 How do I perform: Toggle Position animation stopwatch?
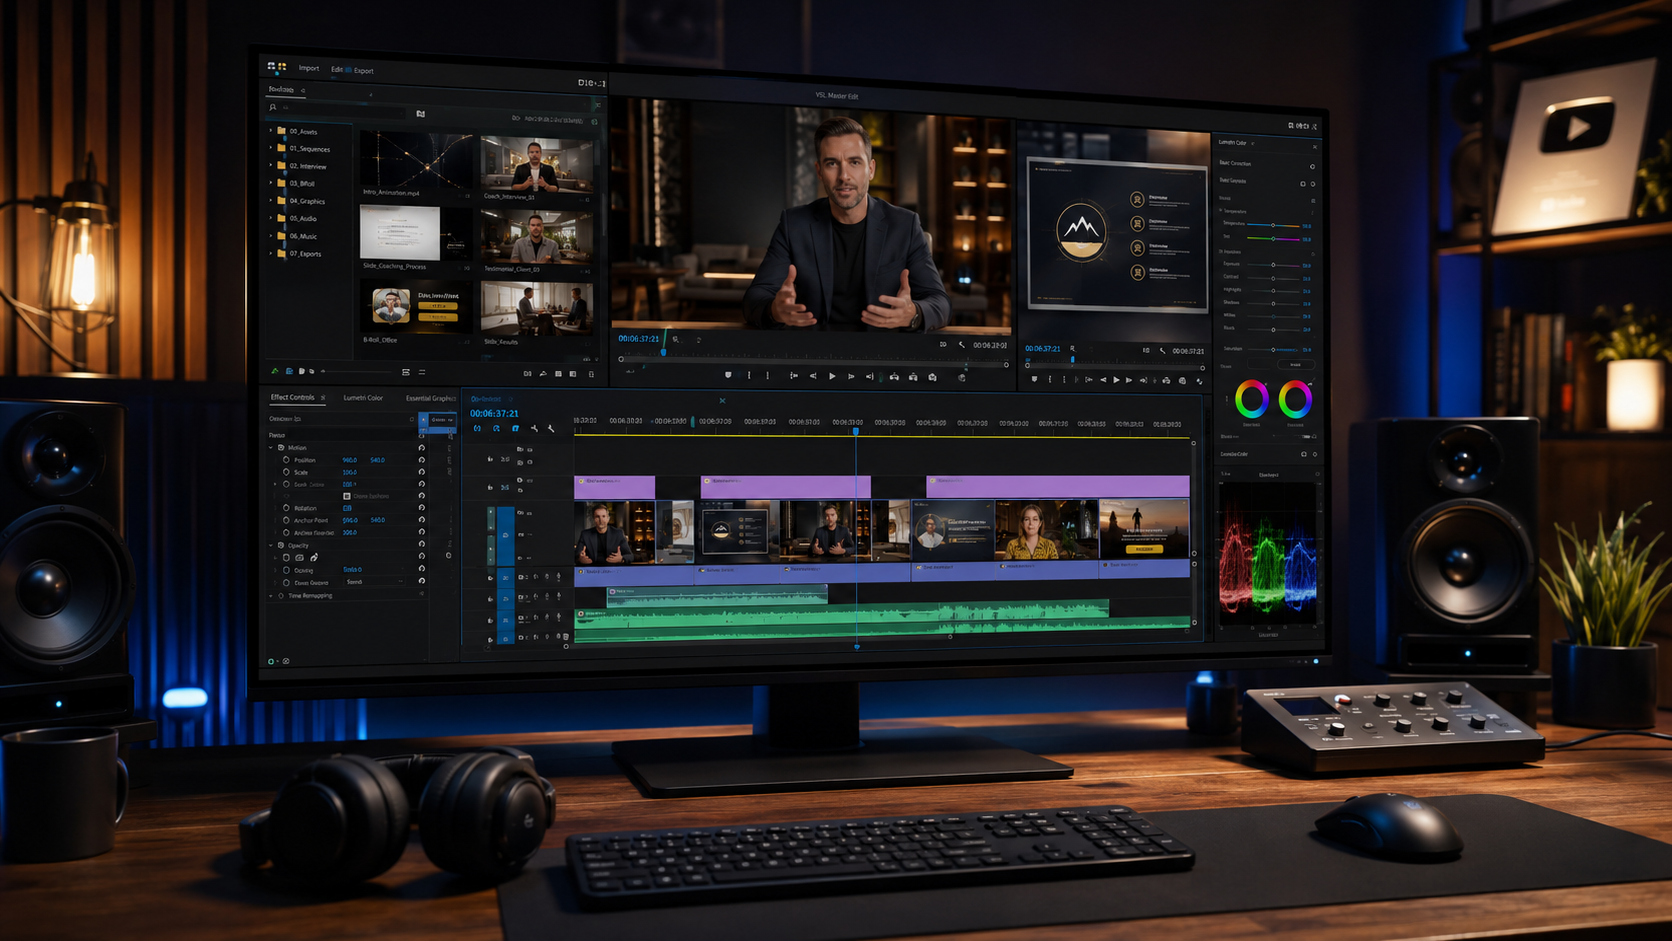pyautogui.click(x=286, y=460)
